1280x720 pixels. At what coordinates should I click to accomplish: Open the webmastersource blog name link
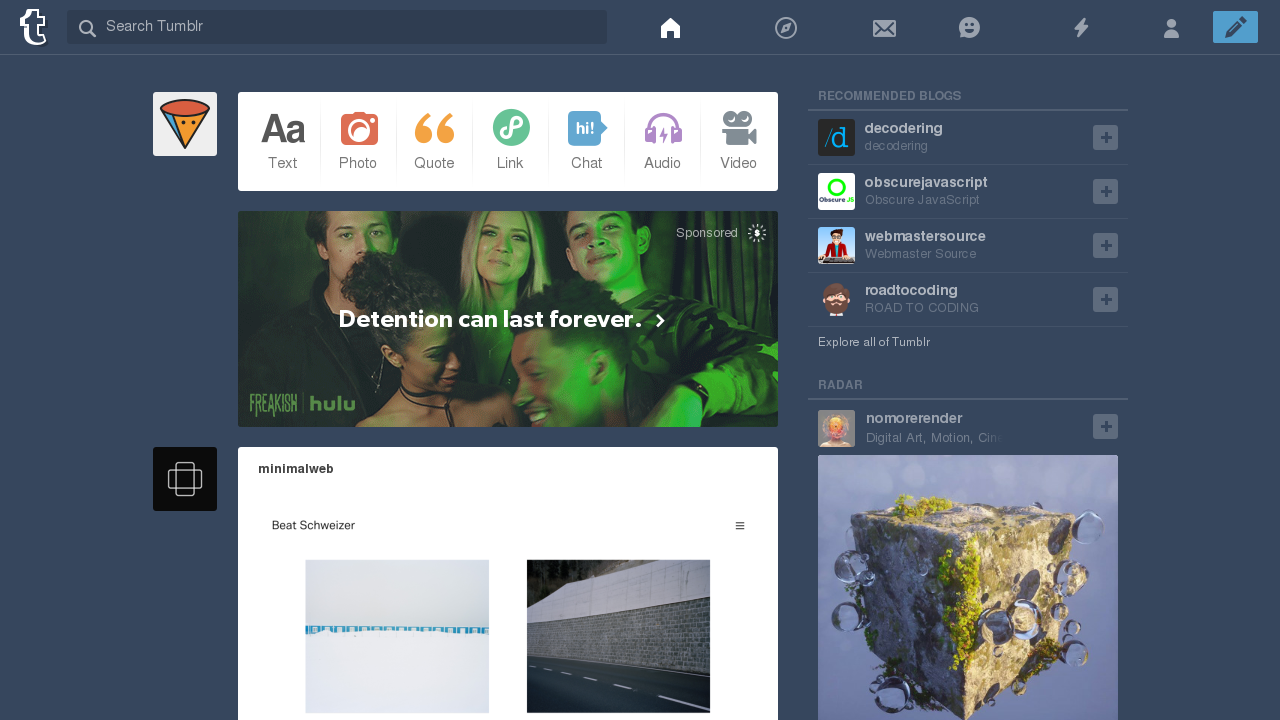click(925, 236)
